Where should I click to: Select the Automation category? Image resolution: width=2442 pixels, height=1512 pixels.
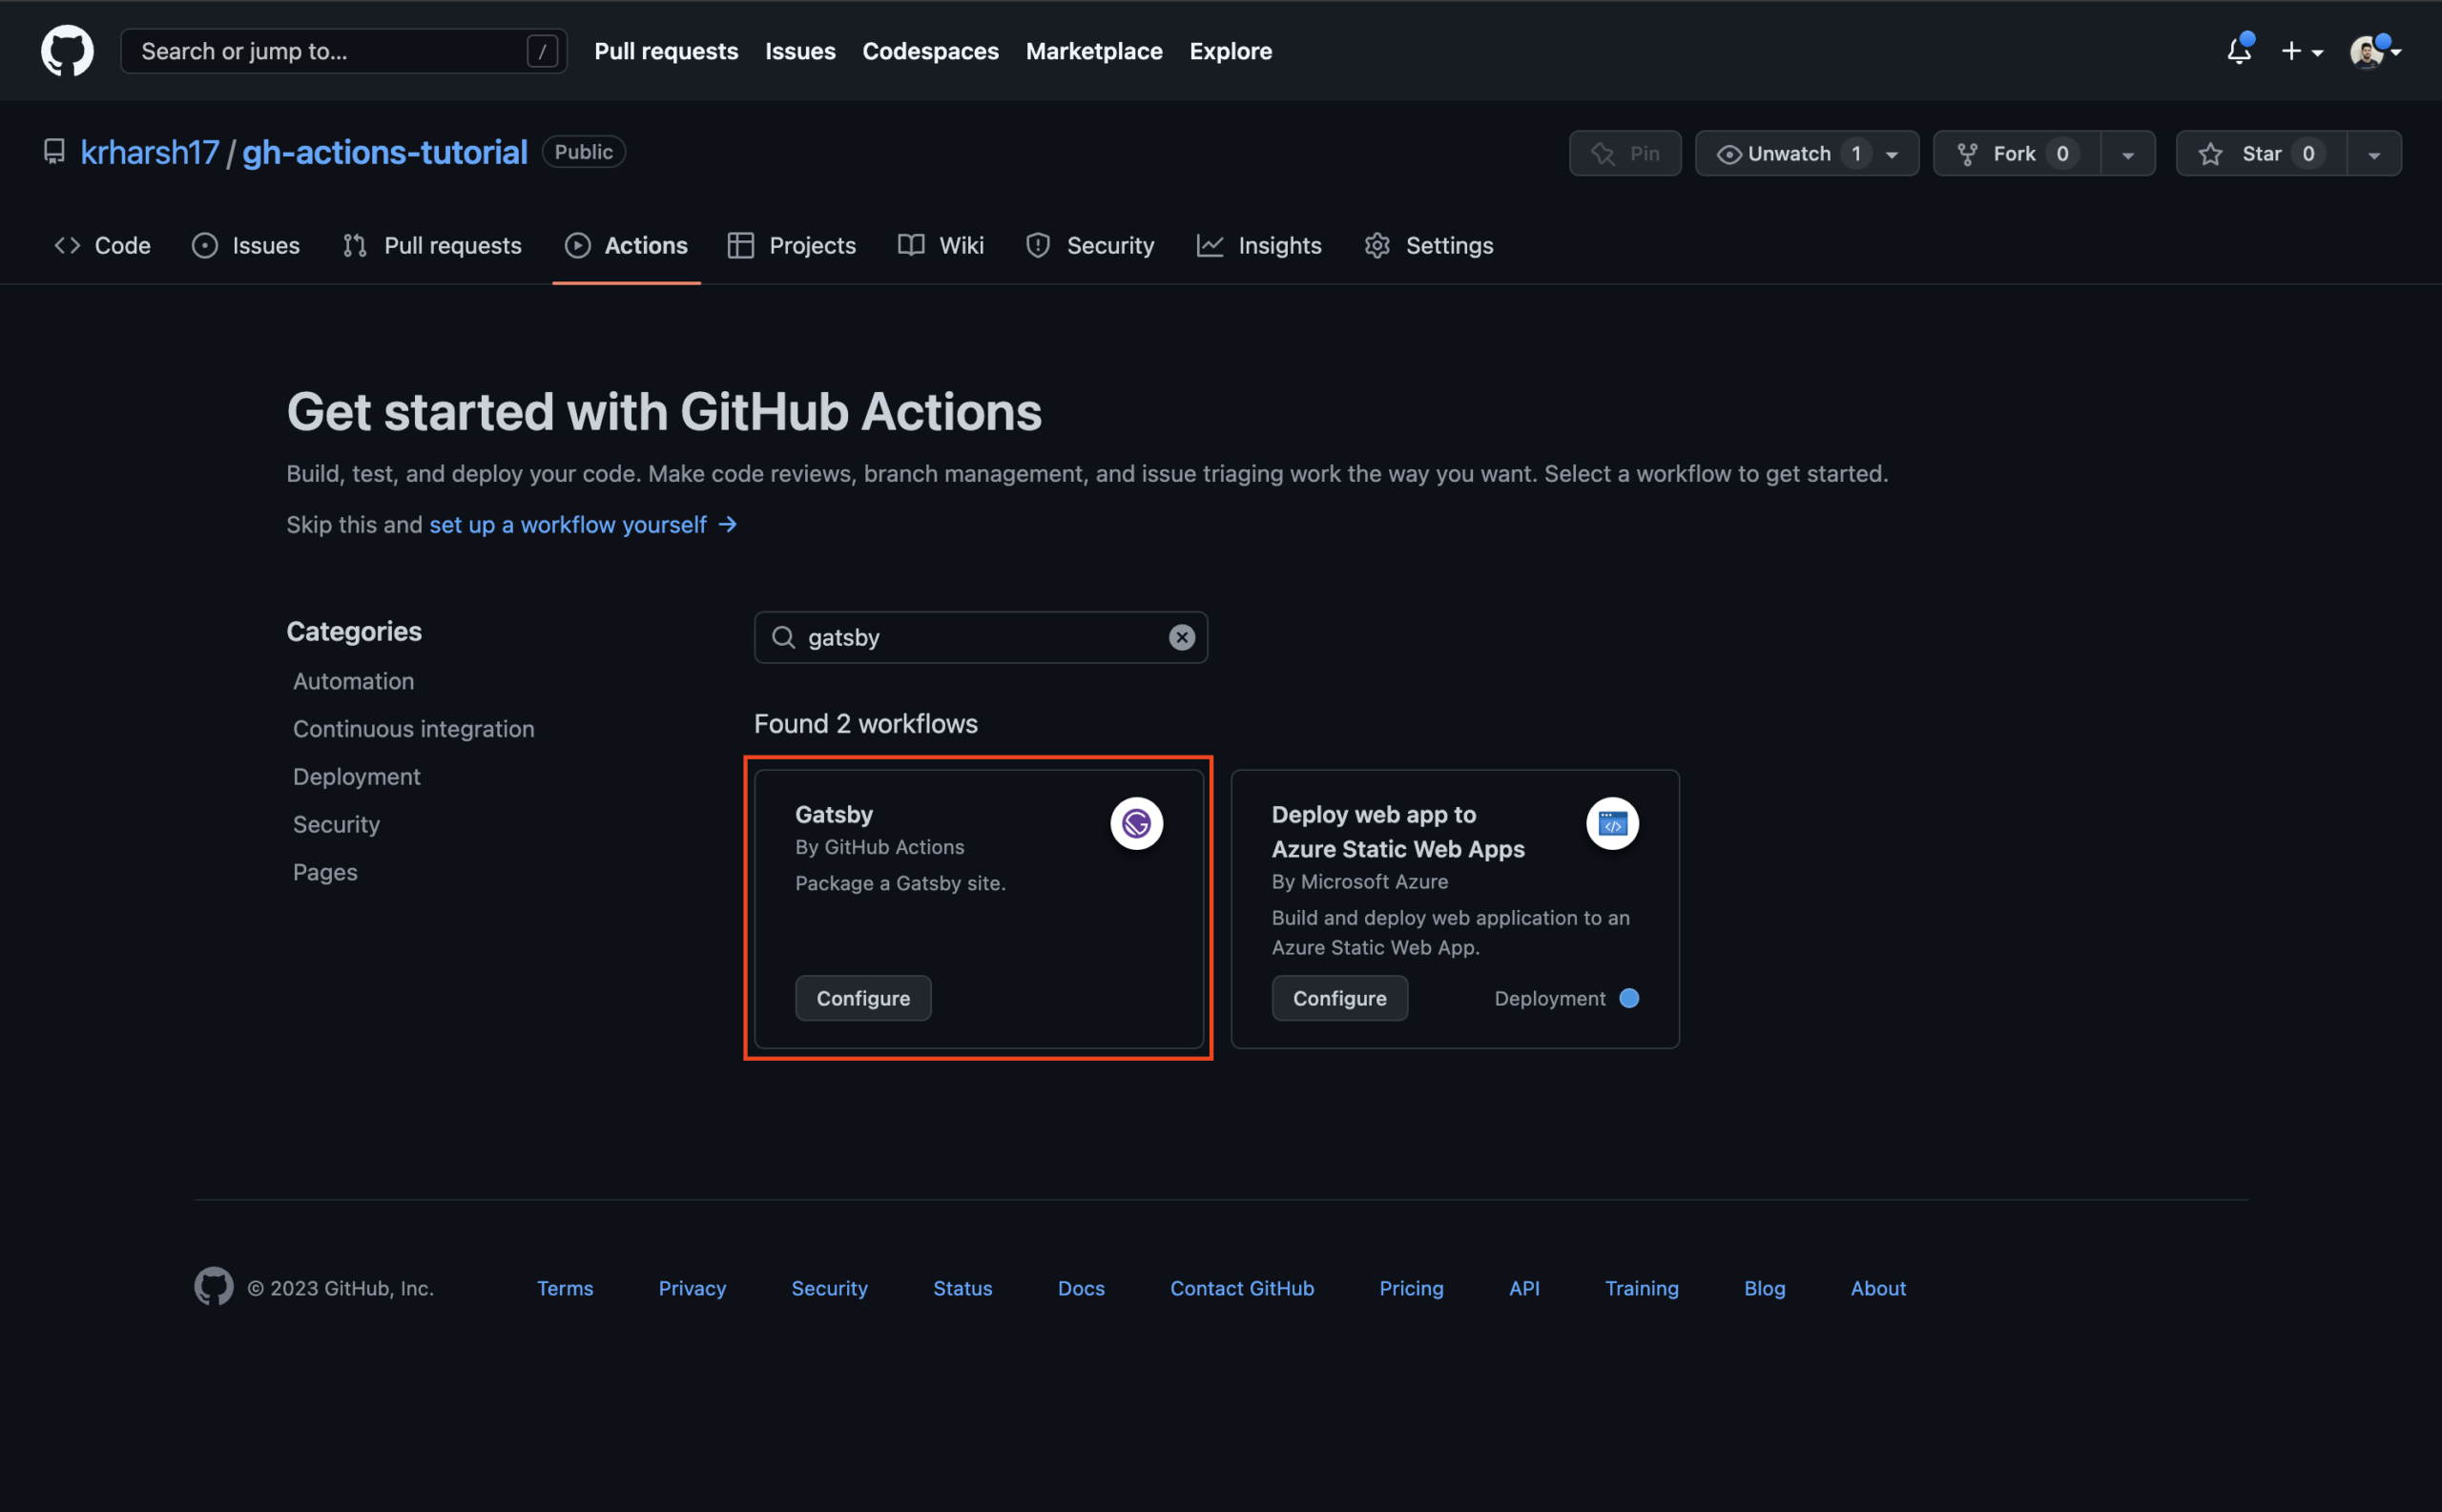(x=353, y=681)
